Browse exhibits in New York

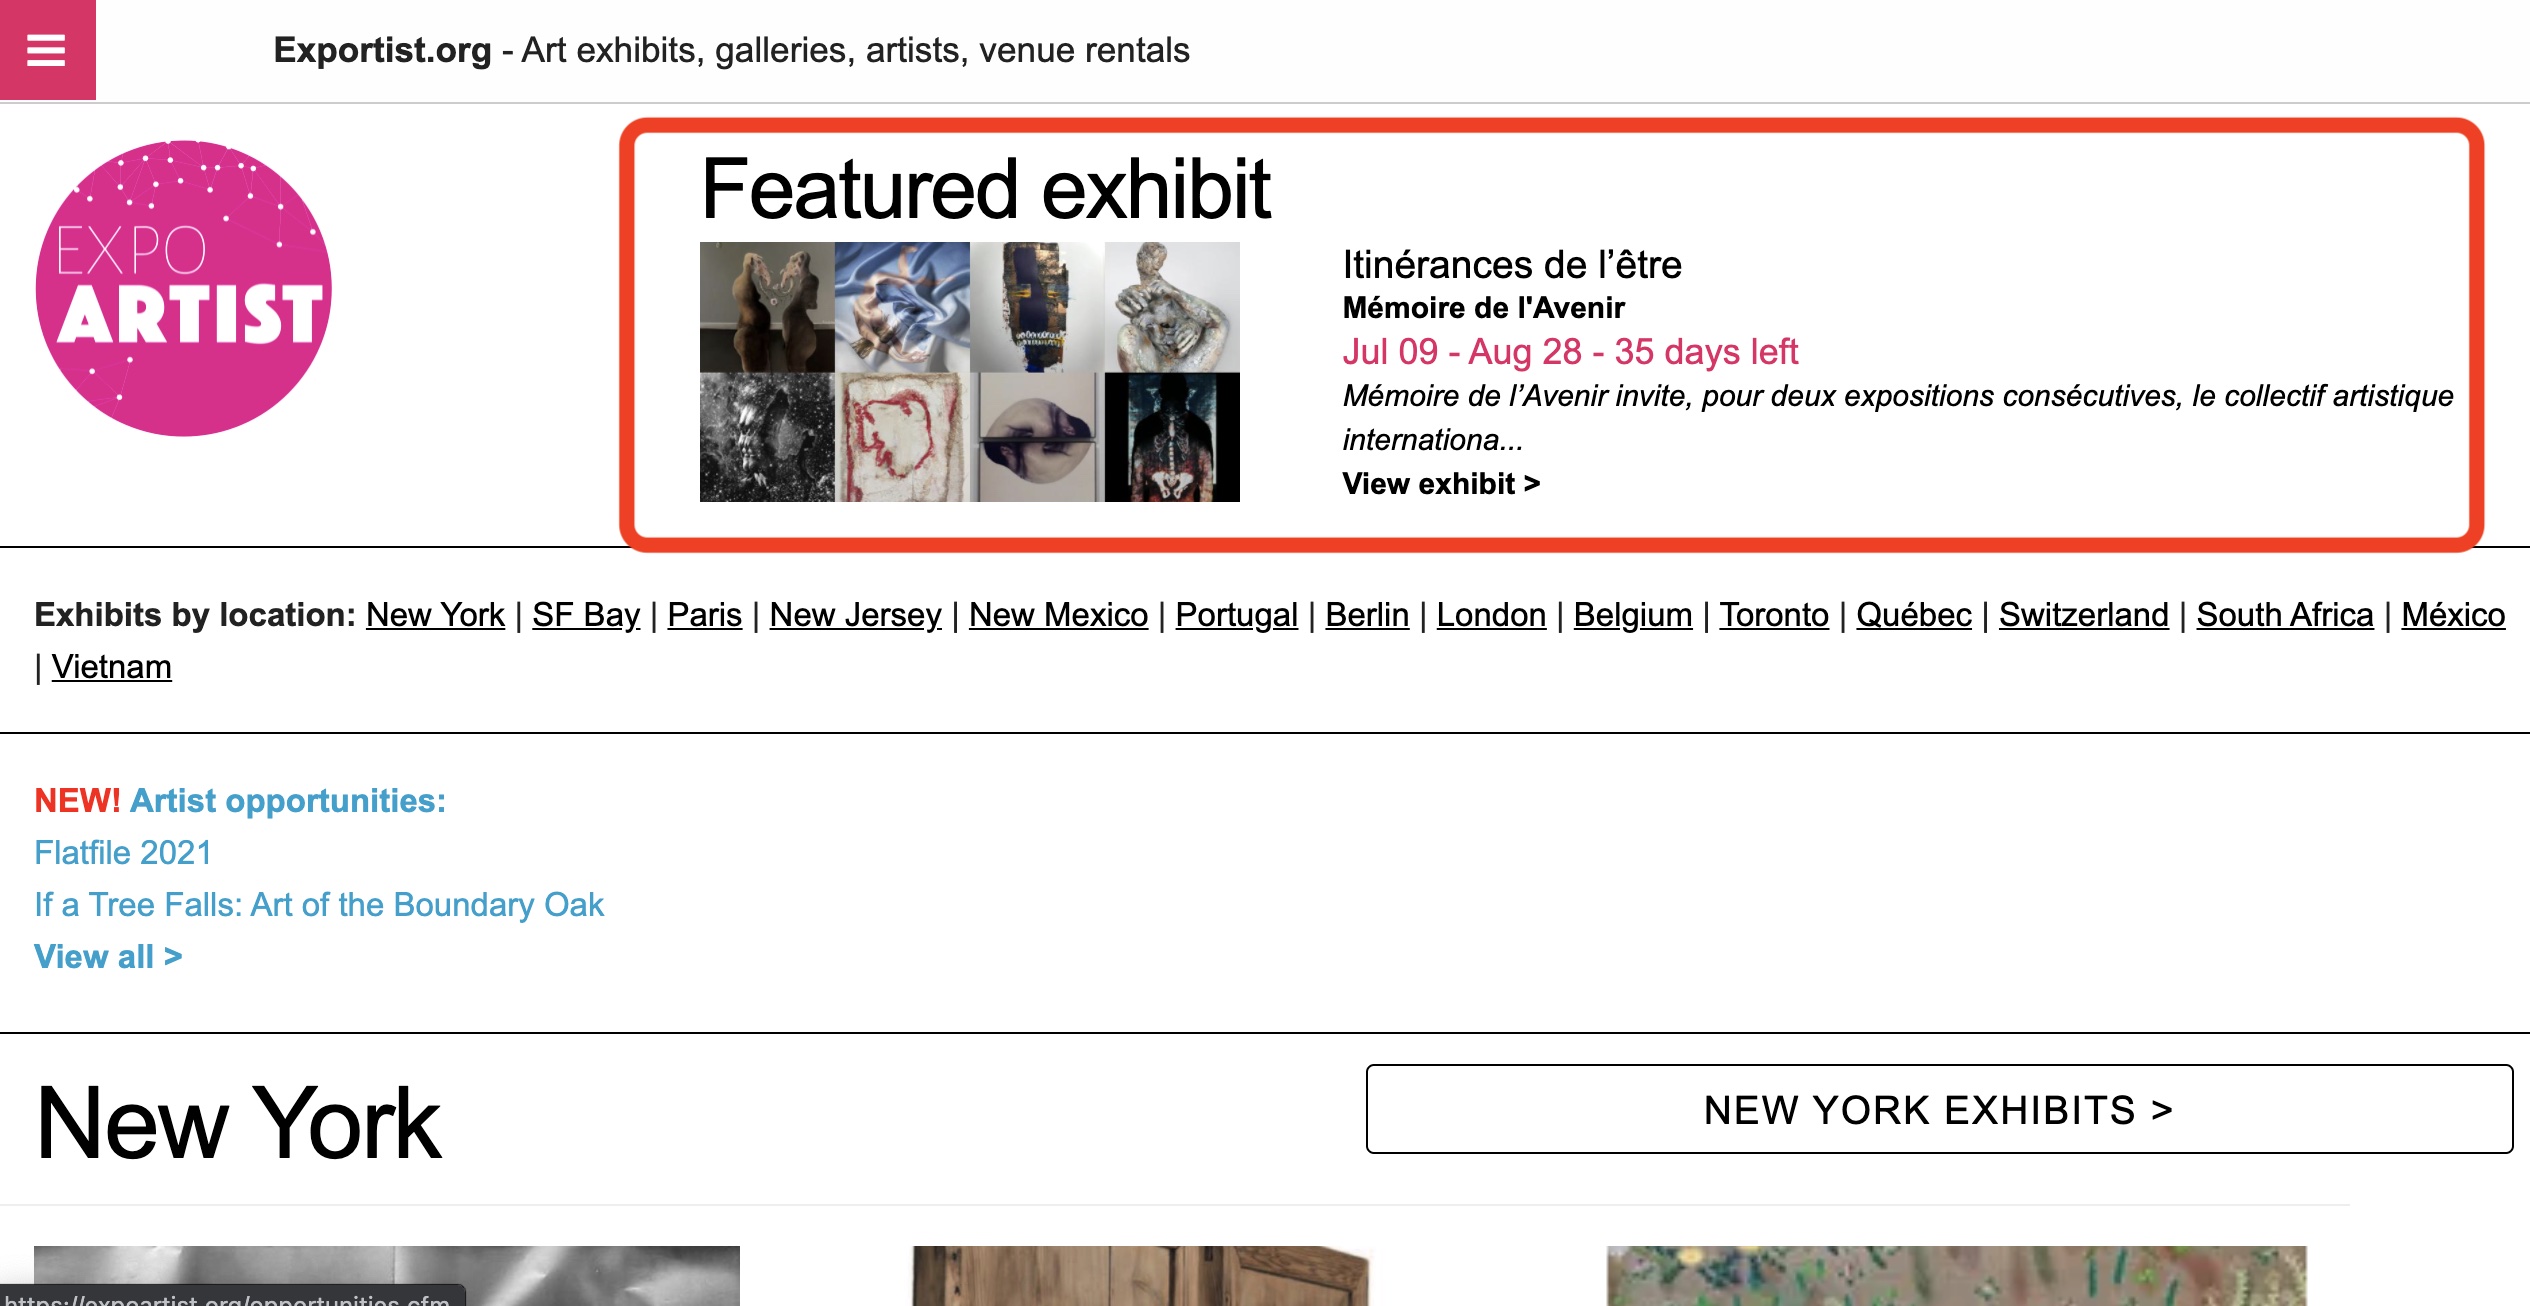pyautogui.click(x=435, y=615)
